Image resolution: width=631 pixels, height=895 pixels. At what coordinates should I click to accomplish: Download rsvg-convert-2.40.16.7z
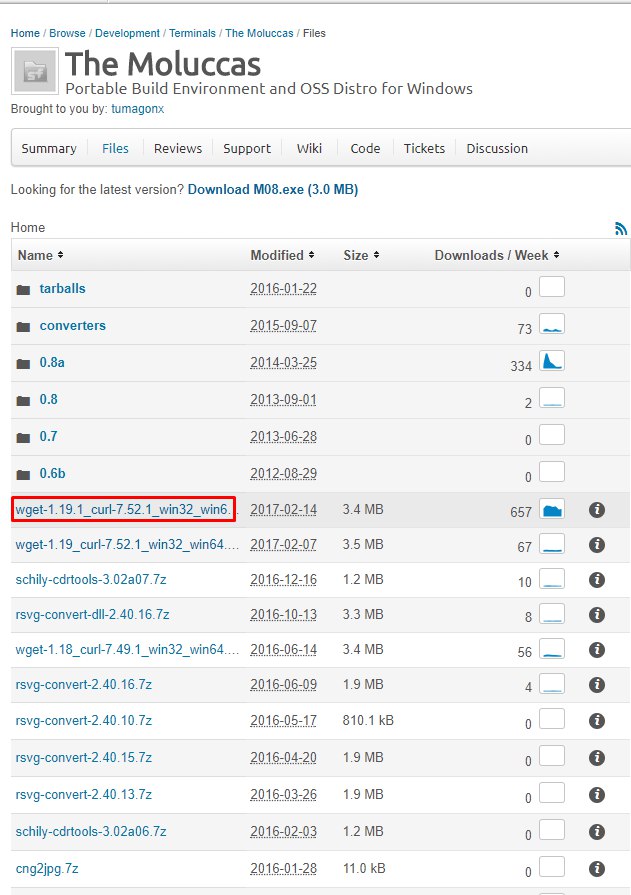84,684
